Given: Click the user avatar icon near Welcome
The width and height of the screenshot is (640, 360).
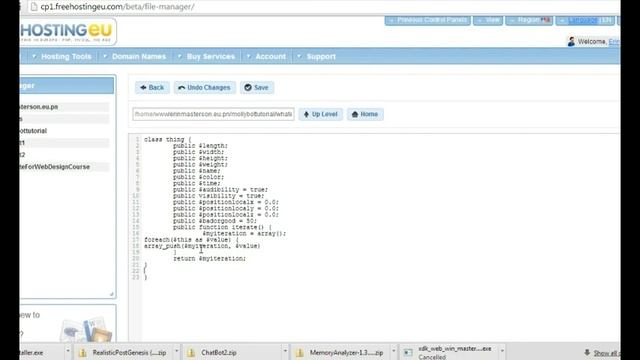Looking at the screenshot, I should click(571, 41).
